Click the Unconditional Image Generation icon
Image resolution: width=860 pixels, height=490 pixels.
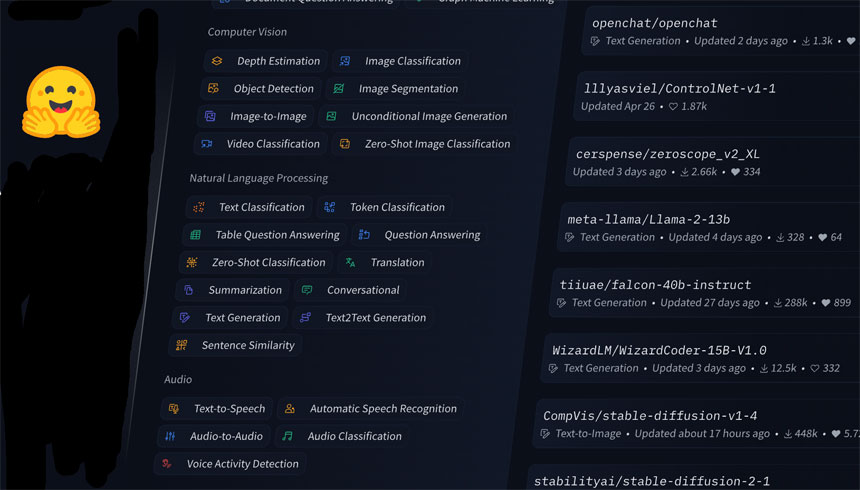[x=331, y=116]
